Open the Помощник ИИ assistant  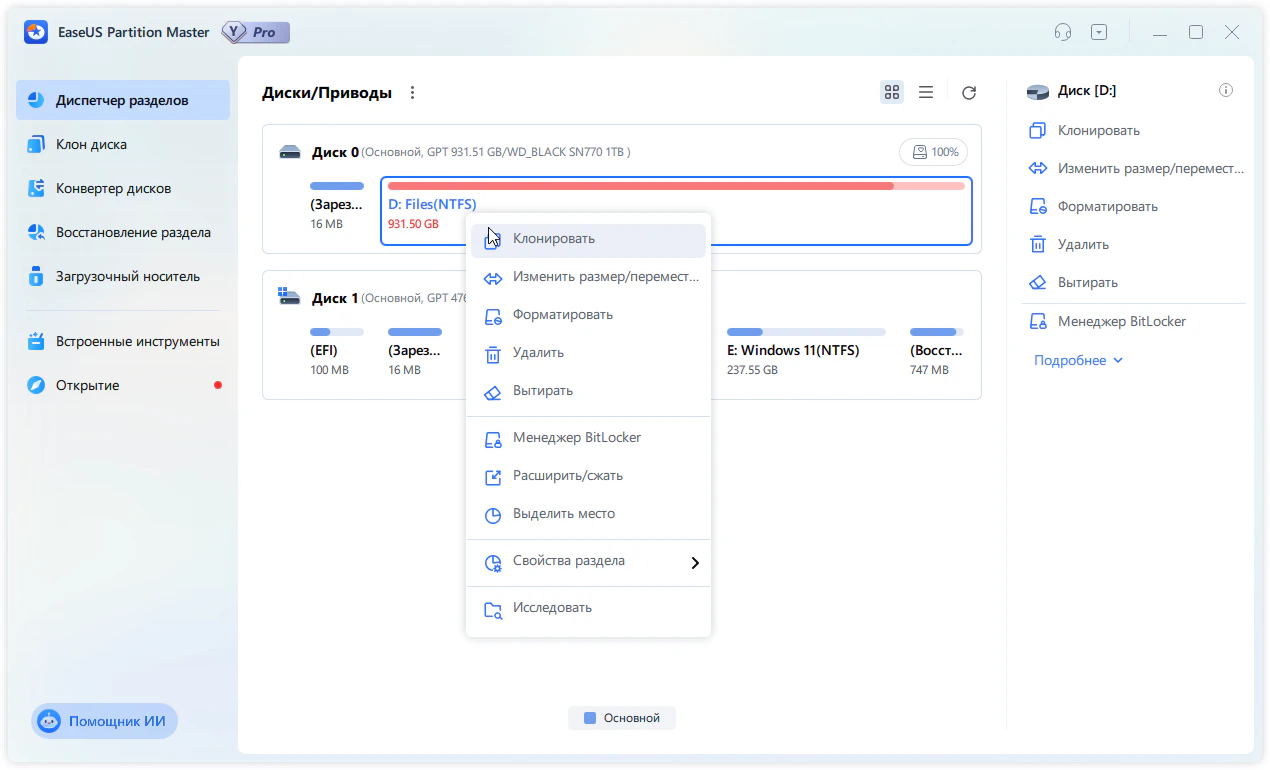(105, 721)
